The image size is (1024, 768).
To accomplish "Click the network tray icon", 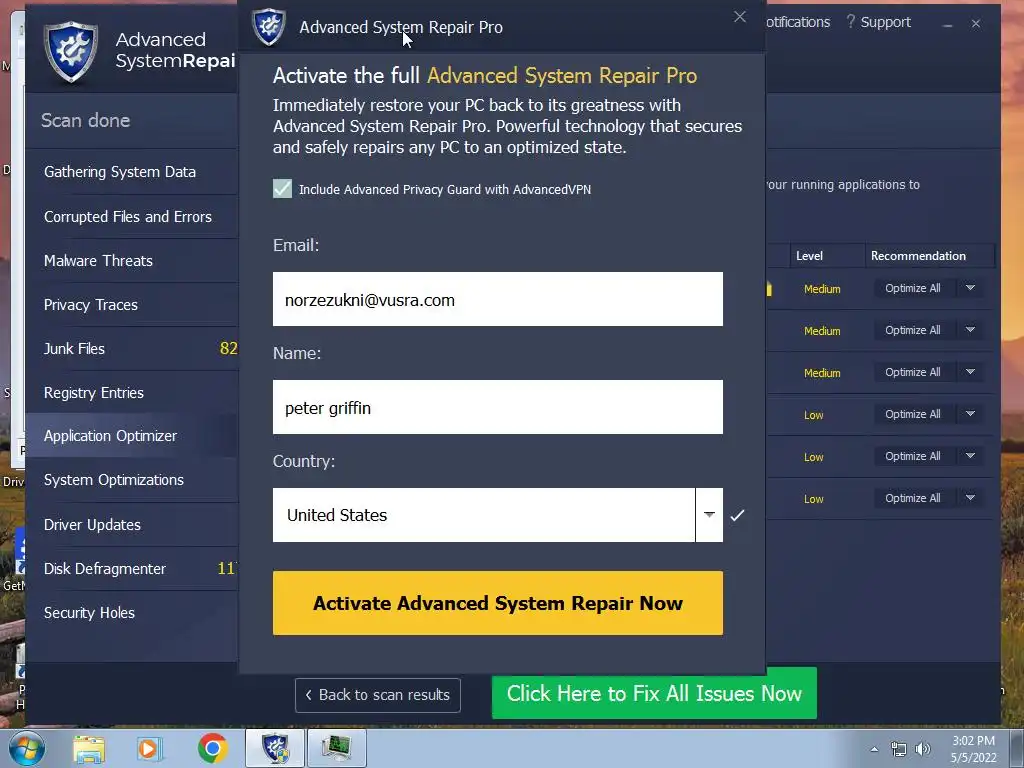I will coord(899,749).
